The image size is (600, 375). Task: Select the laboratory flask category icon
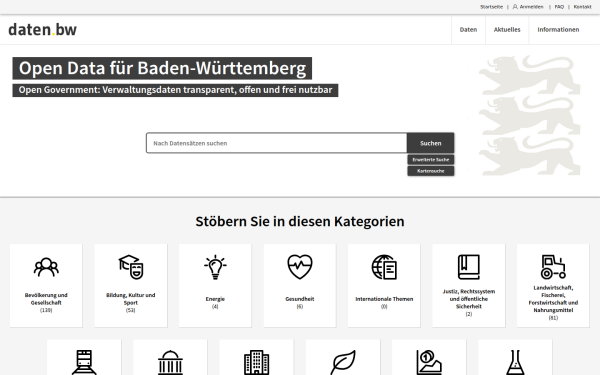(x=515, y=362)
